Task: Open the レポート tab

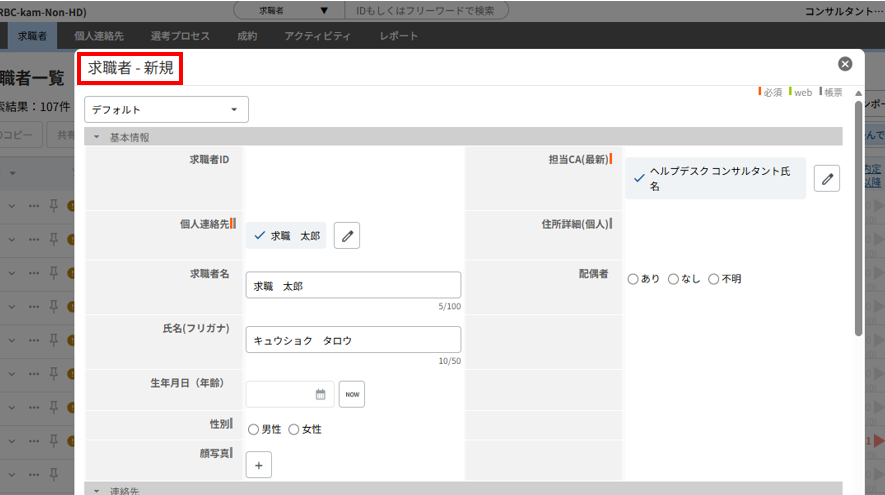Action: click(x=399, y=36)
